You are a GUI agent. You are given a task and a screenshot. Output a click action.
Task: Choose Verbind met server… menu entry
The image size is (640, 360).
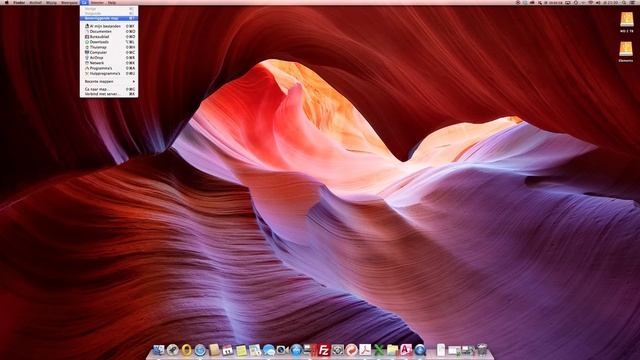109,94
